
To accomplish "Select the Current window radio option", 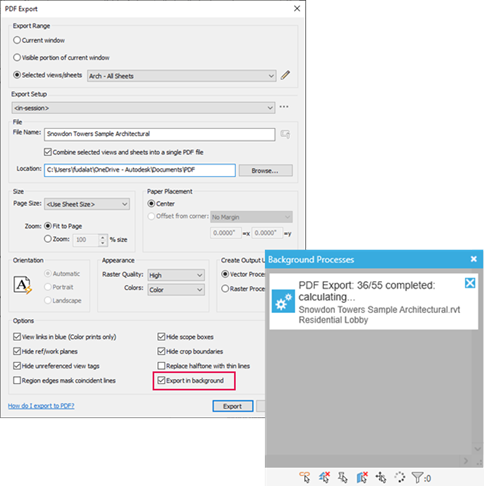I will [x=17, y=40].
